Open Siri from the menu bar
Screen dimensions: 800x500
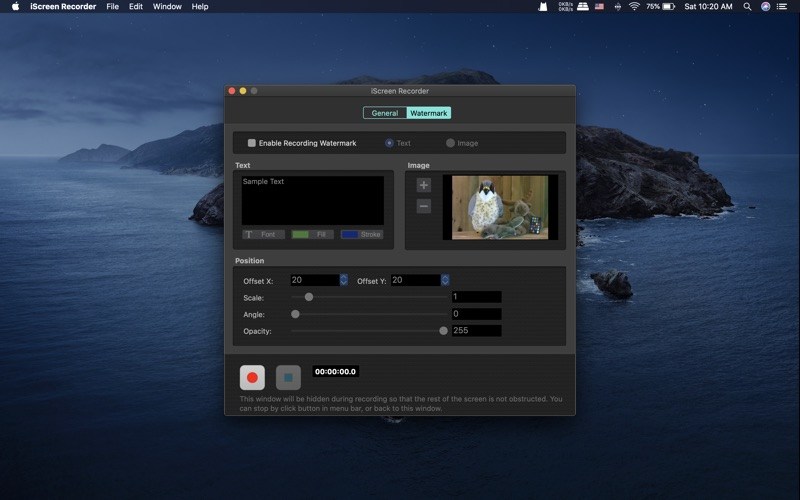tap(766, 6)
